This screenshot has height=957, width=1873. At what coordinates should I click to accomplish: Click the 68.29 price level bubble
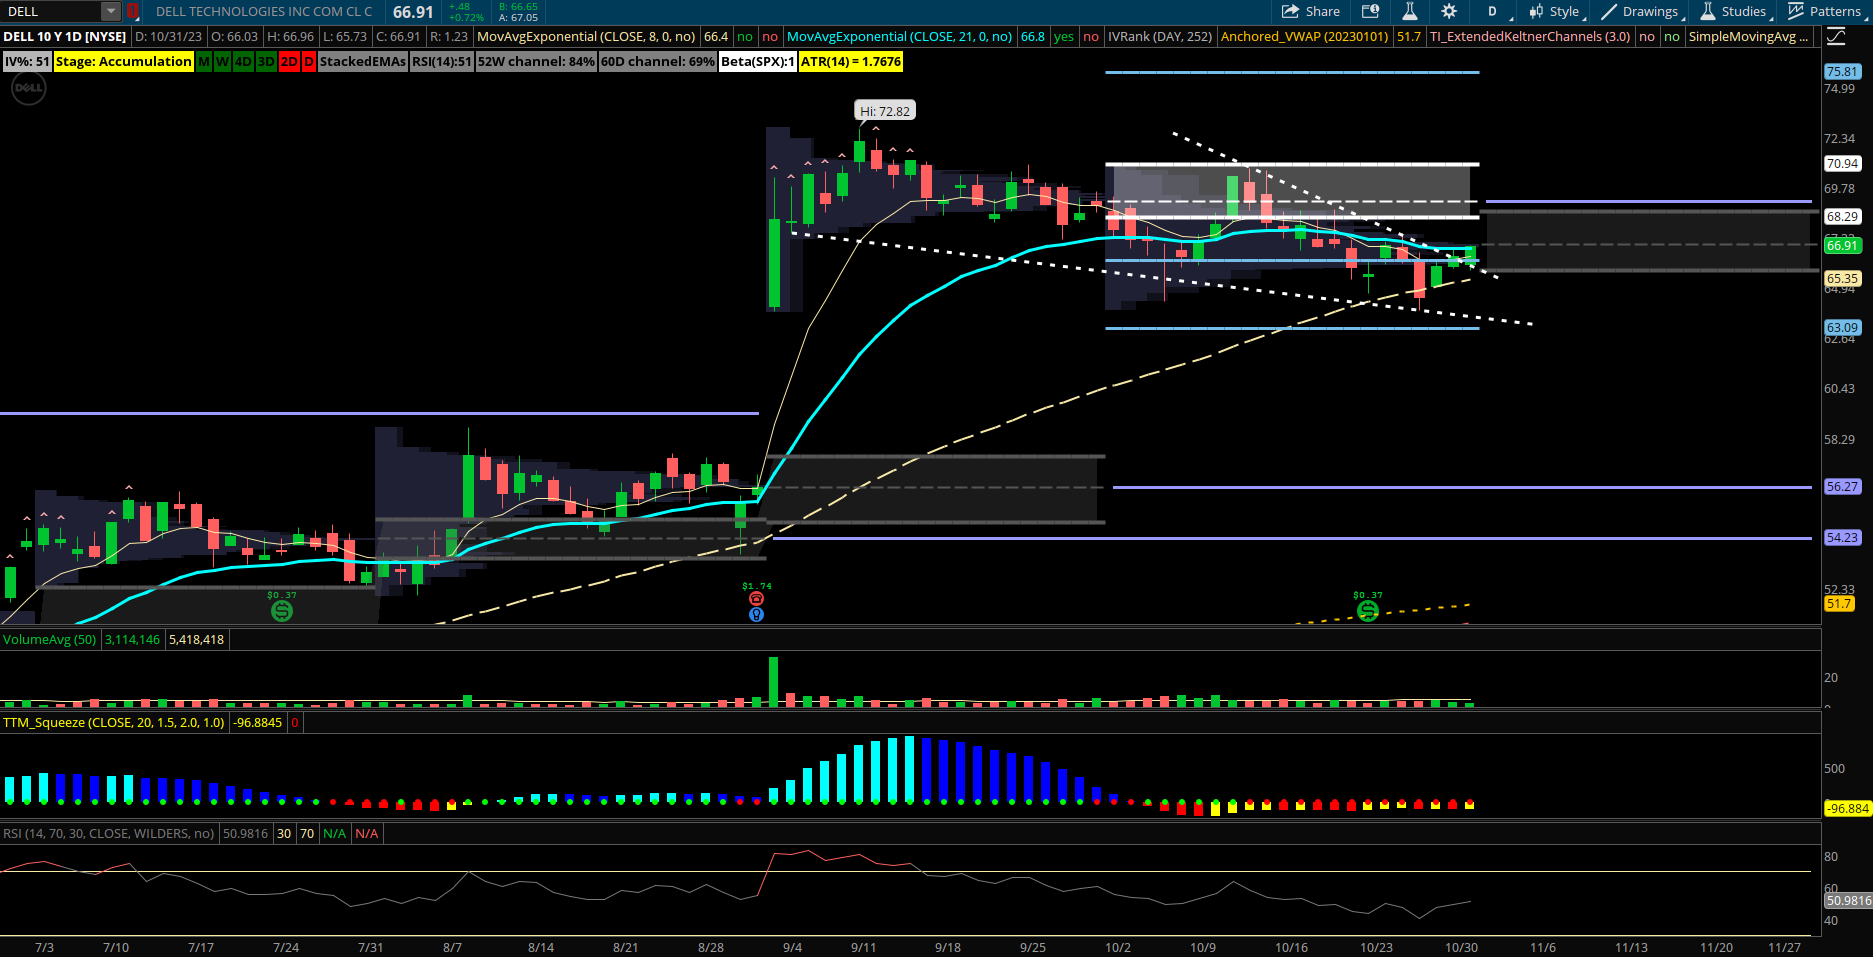1842,217
